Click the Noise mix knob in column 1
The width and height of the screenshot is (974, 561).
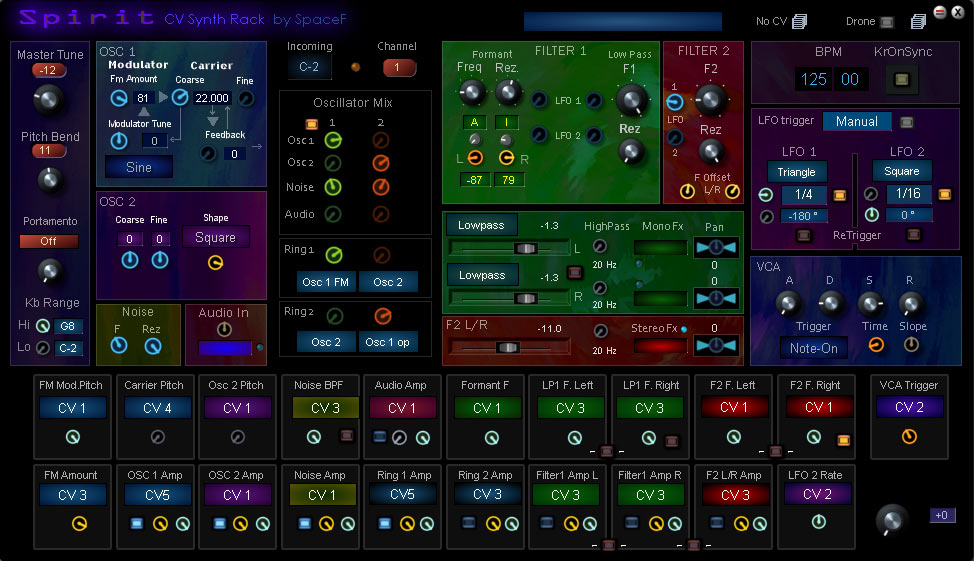[x=333, y=187]
